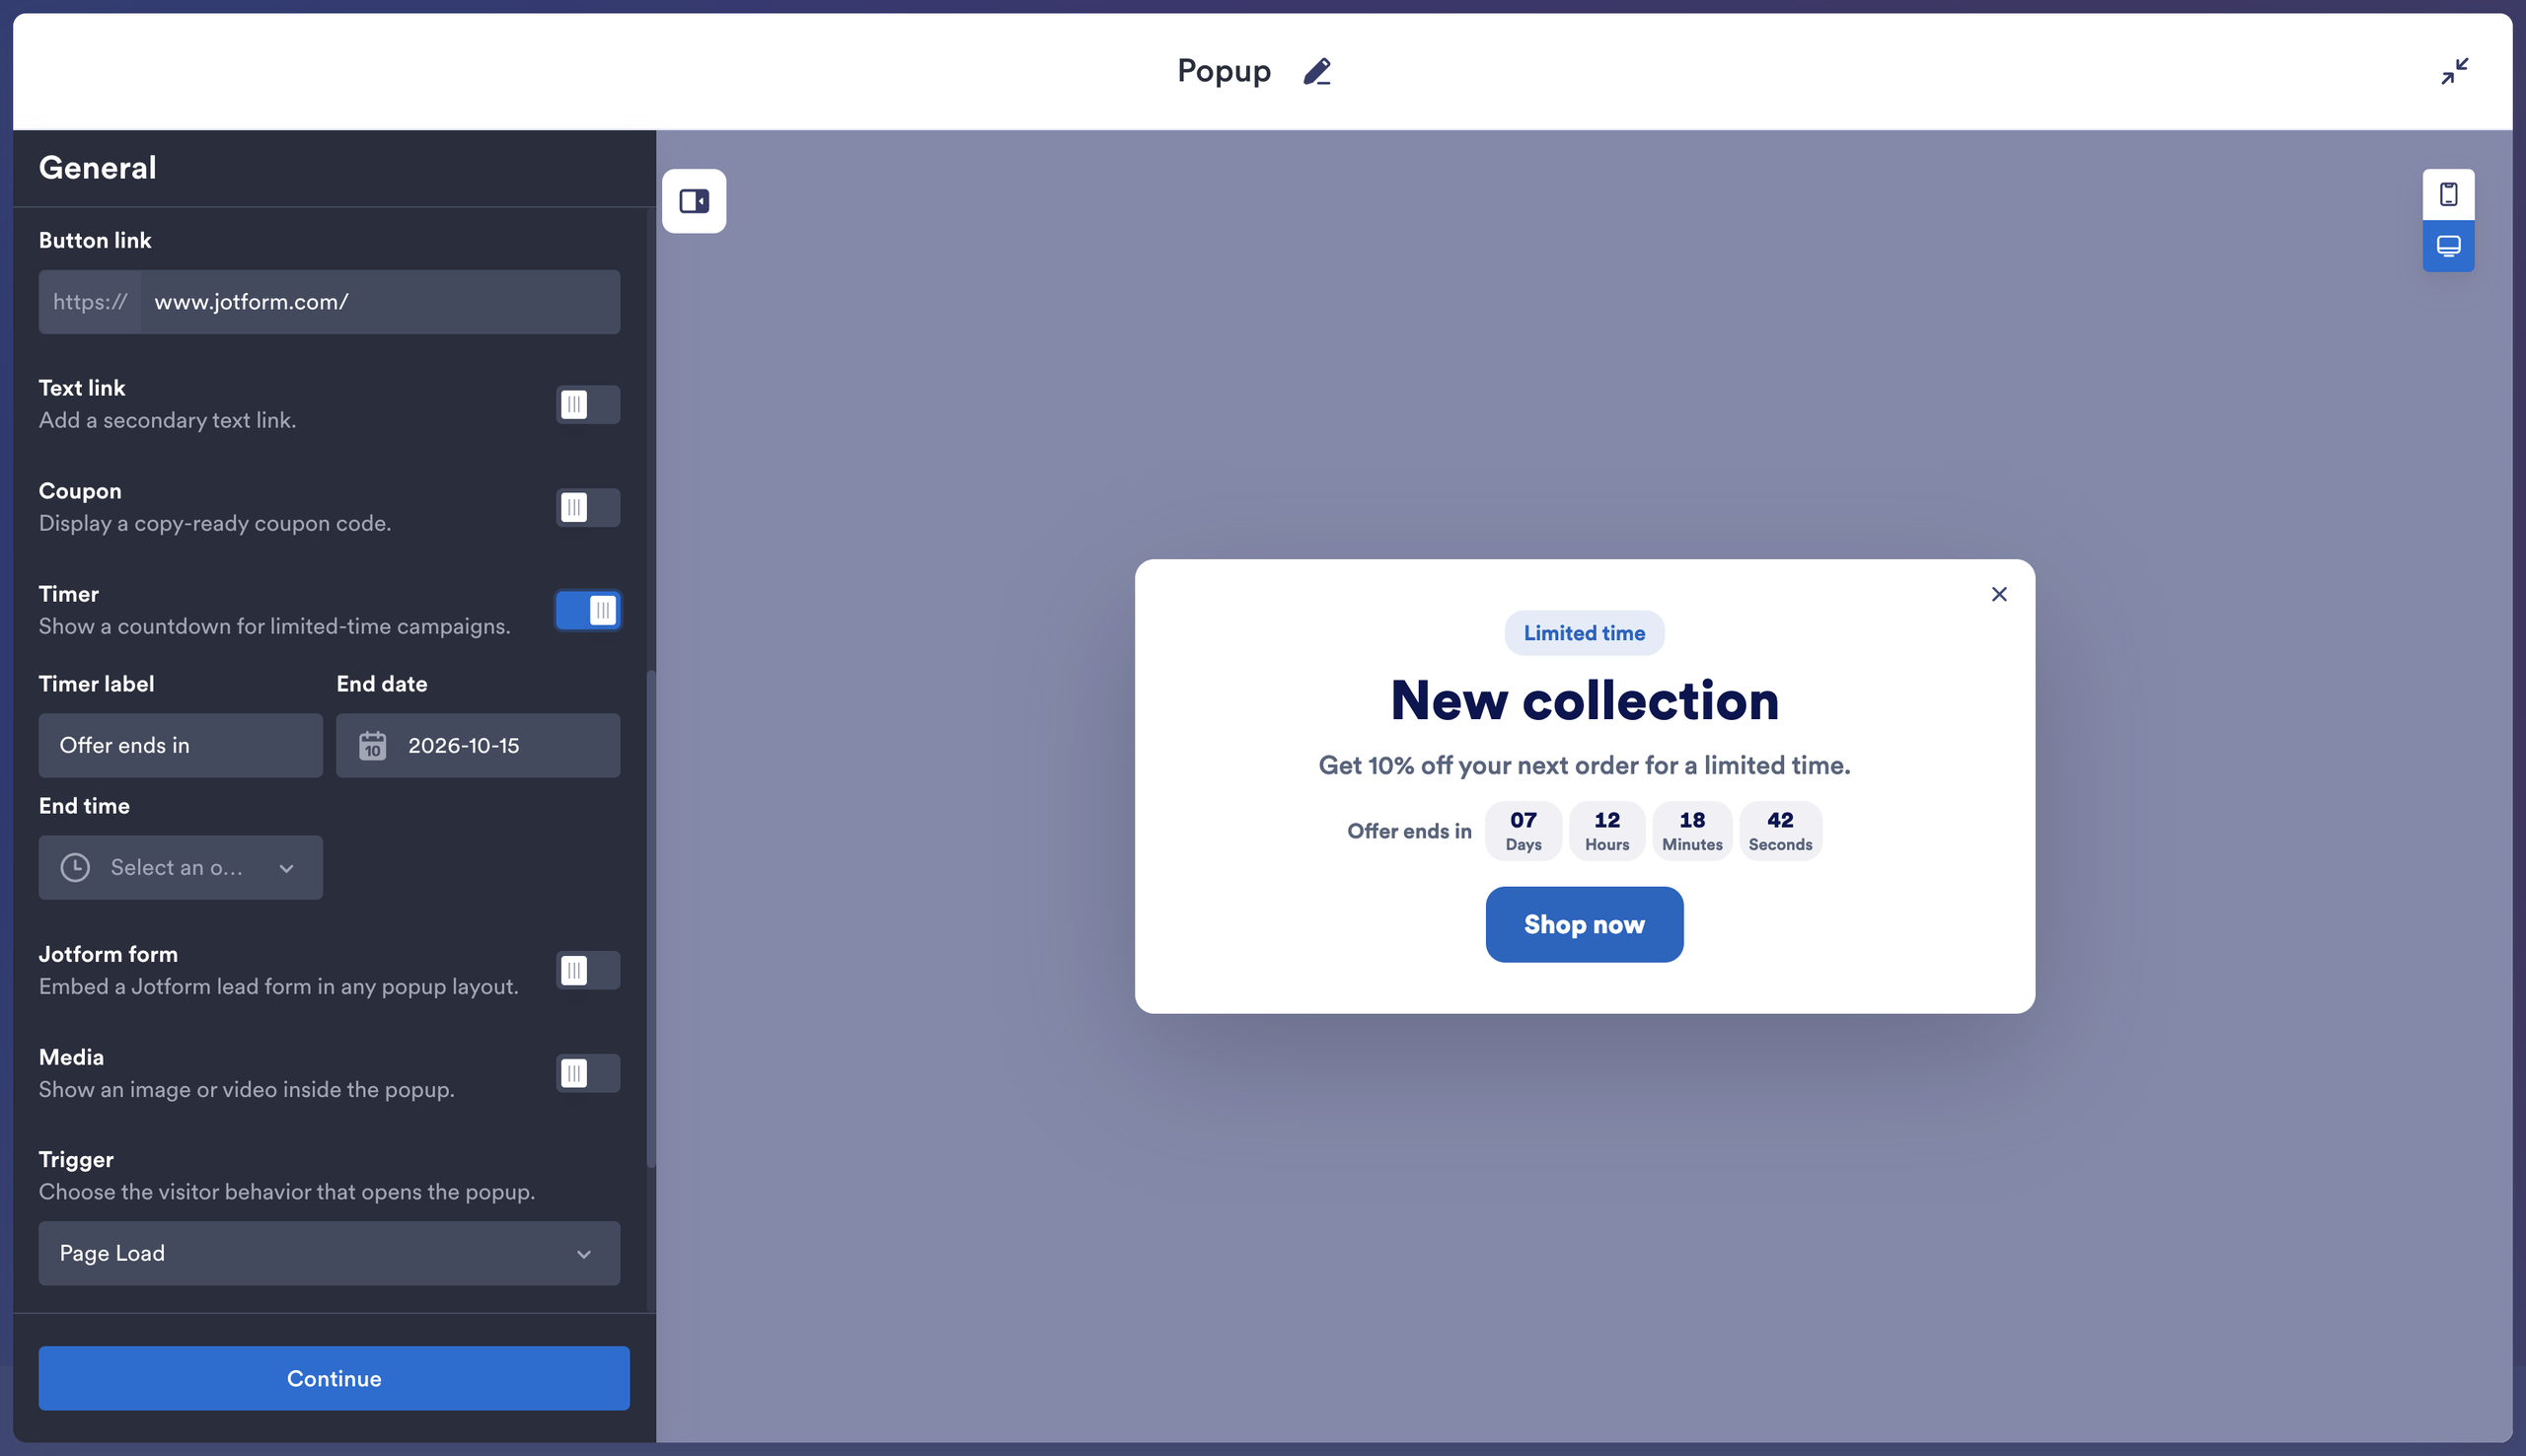Image resolution: width=2526 pixels, height=1456 pixels.
Task: Enable the Coupon toggle
Action: (588, 507)
